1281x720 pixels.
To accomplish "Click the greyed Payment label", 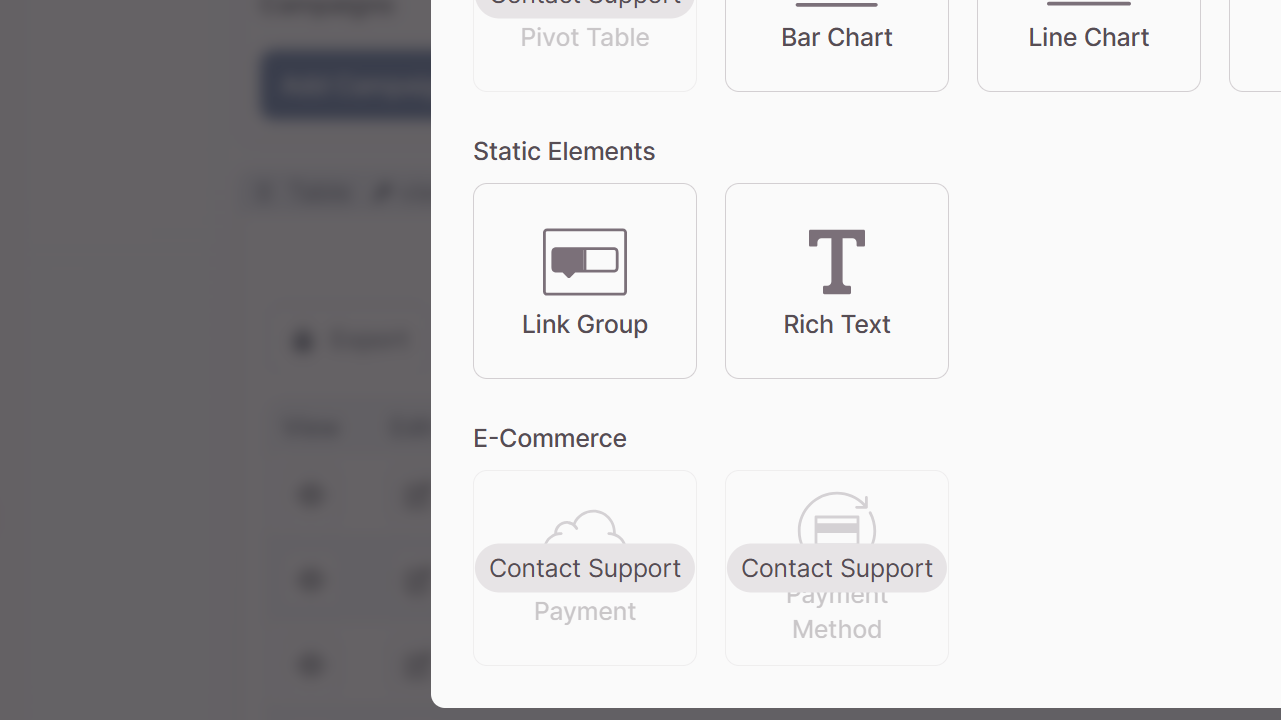I will [x=585, y=611].
